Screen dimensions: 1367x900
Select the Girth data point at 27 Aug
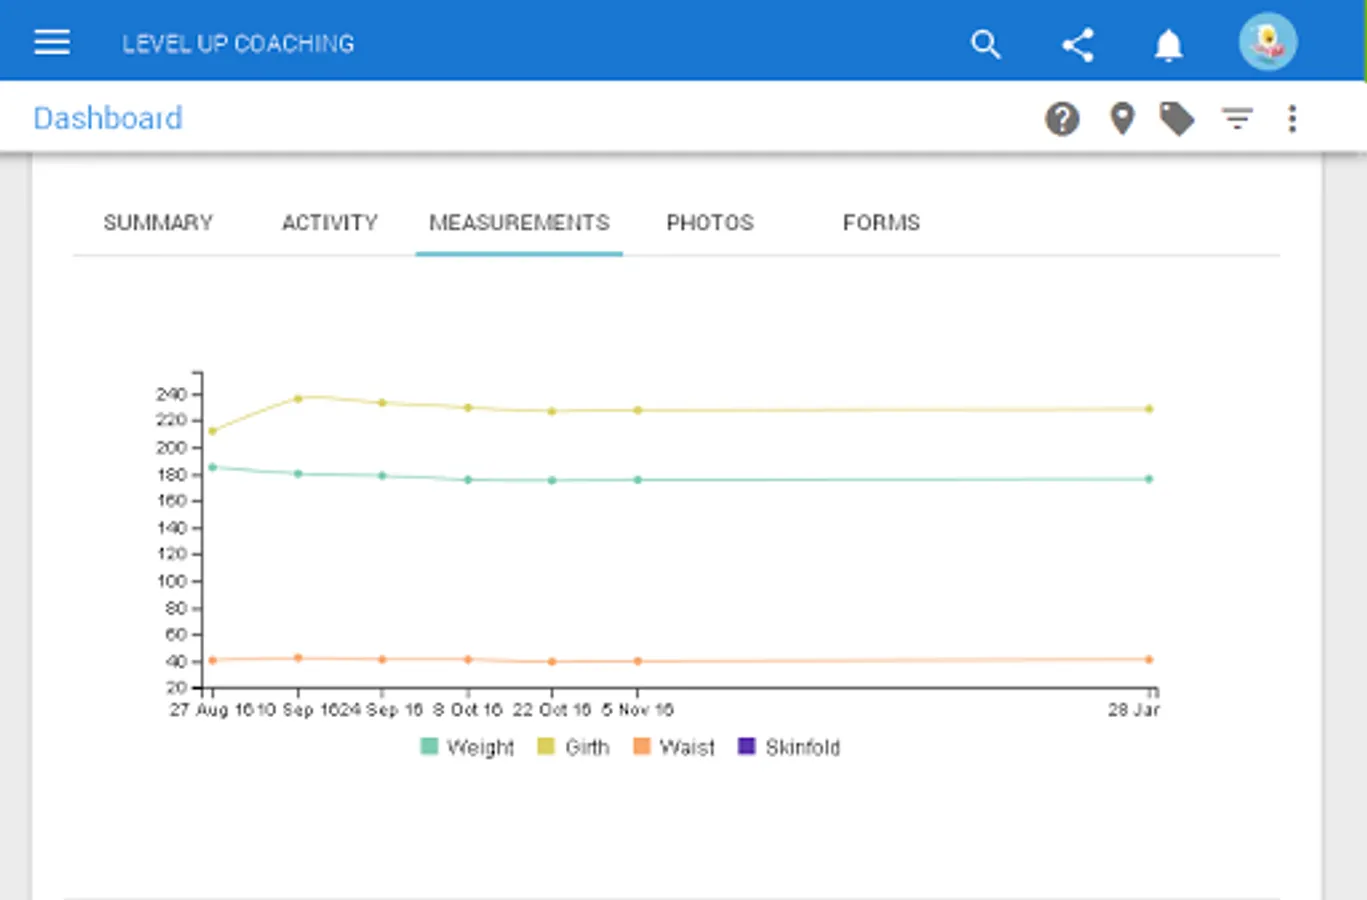(x=212, y=431)
